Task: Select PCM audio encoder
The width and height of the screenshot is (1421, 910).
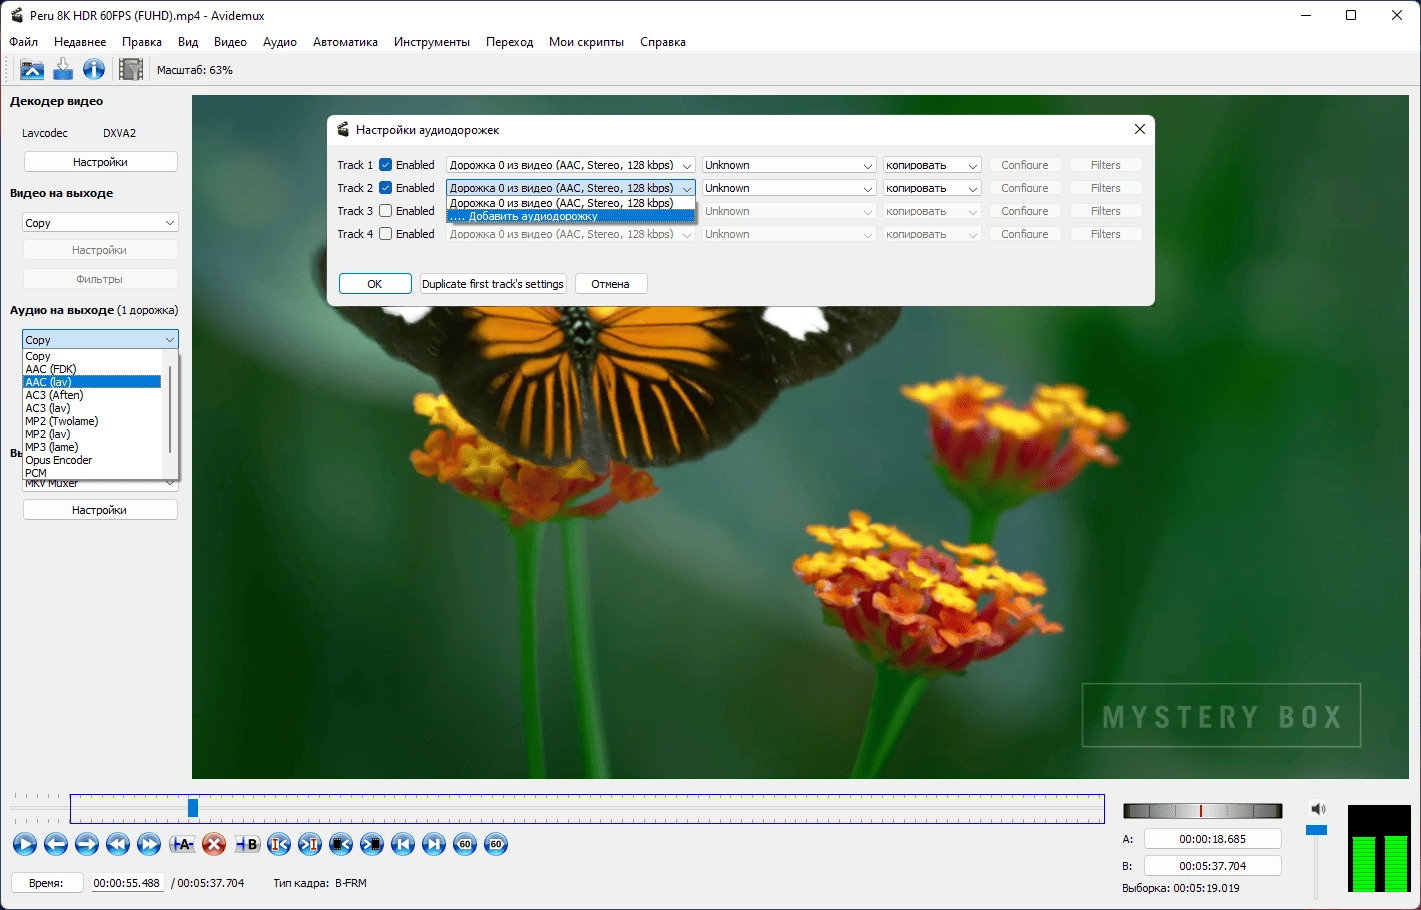Action: pos(92,473)
